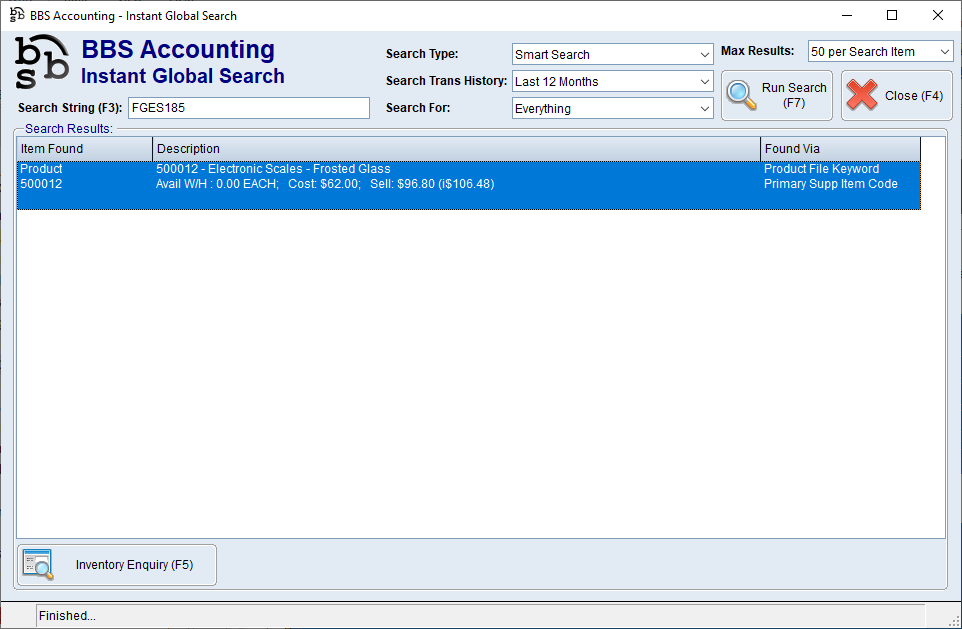Click the magnifying glass Run Search icon

pyautogui.click(x=742, y=95)
